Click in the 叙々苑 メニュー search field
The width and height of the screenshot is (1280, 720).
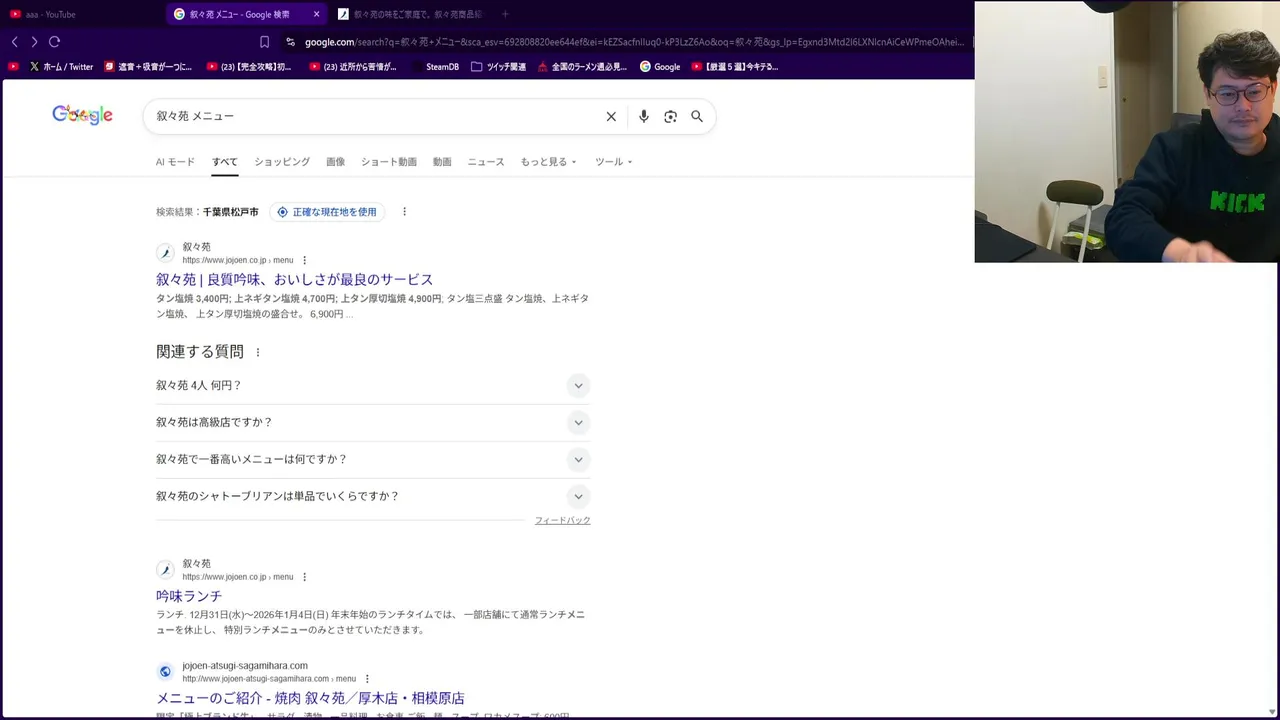click(375, 116)
